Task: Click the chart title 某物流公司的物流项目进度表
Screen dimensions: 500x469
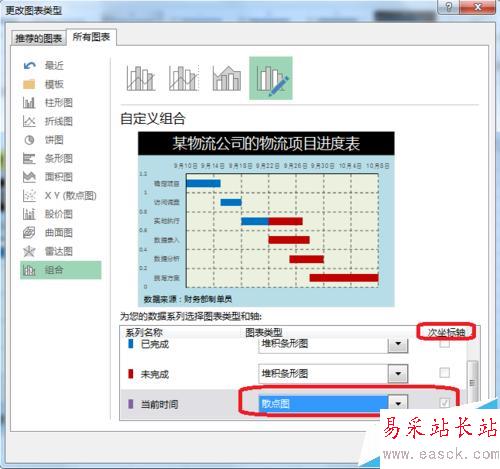Action: pyautogui.click(x=266, y=143)
